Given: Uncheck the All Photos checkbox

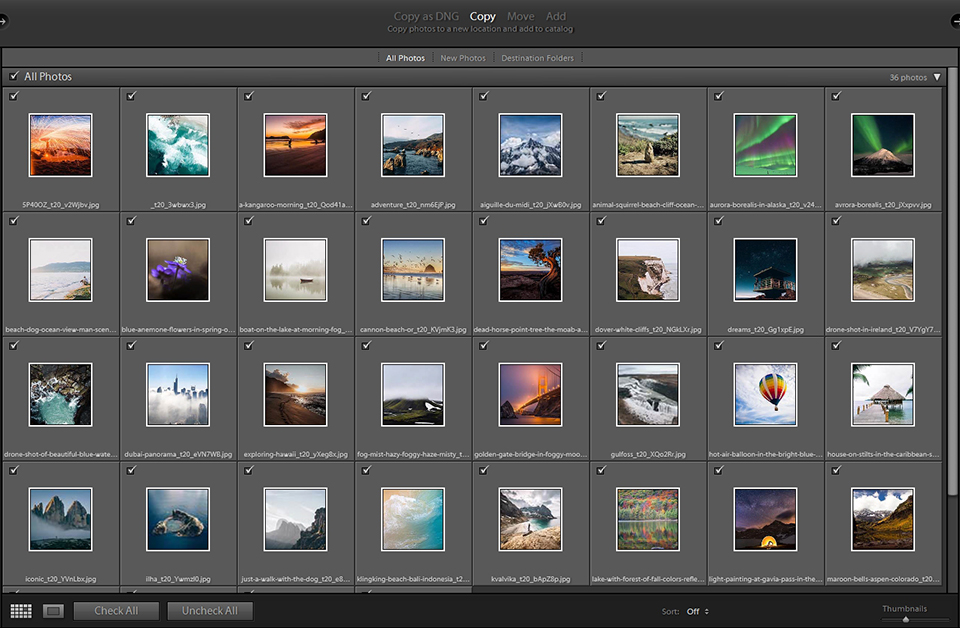Looking at the screenshot, I should (14, 76).
